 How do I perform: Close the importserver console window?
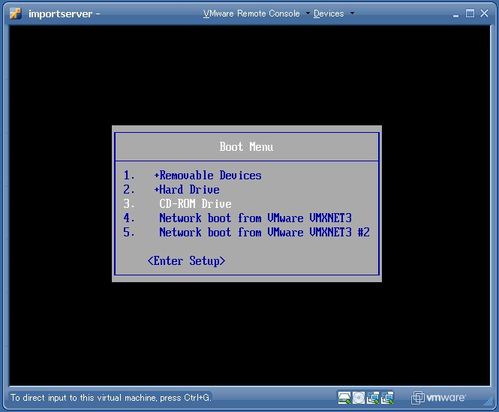click(484, 14)
